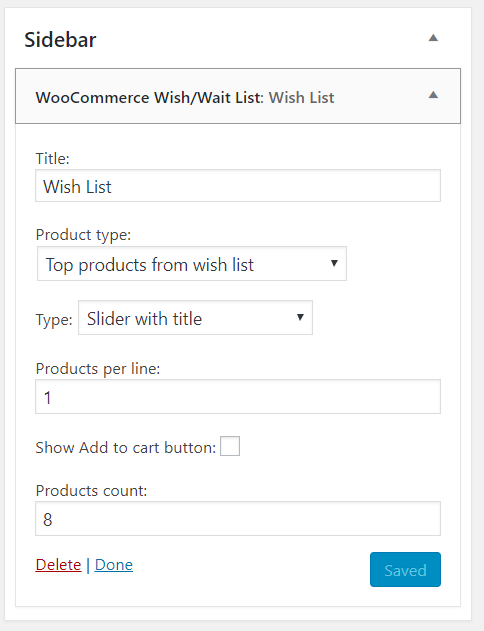Click the Product type label
This screenshot has height=631, width=484.
pos(83,235)
